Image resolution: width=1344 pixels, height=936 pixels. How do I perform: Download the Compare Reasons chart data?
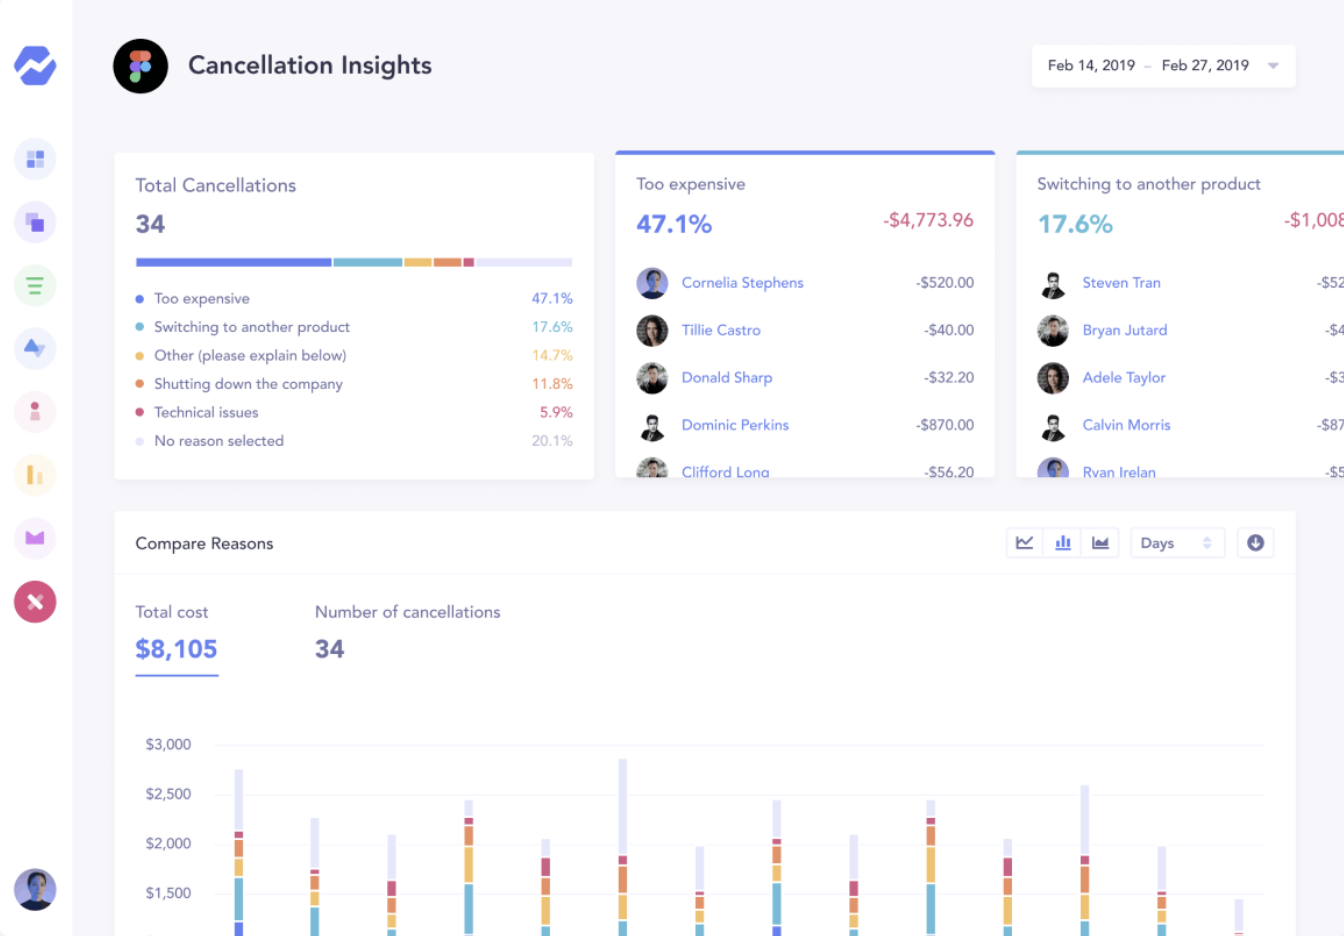tap(1255, 542)
